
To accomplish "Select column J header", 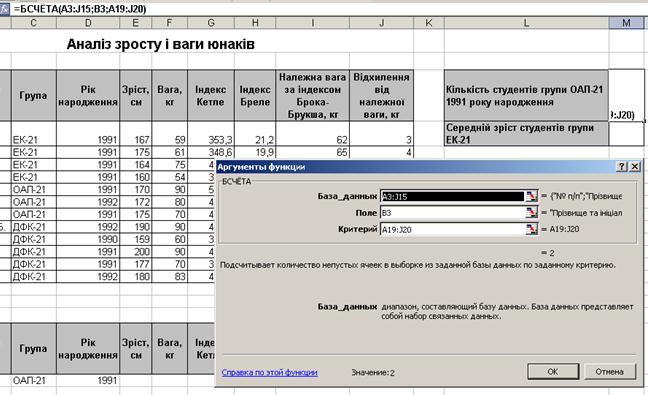I will (381, 23).
